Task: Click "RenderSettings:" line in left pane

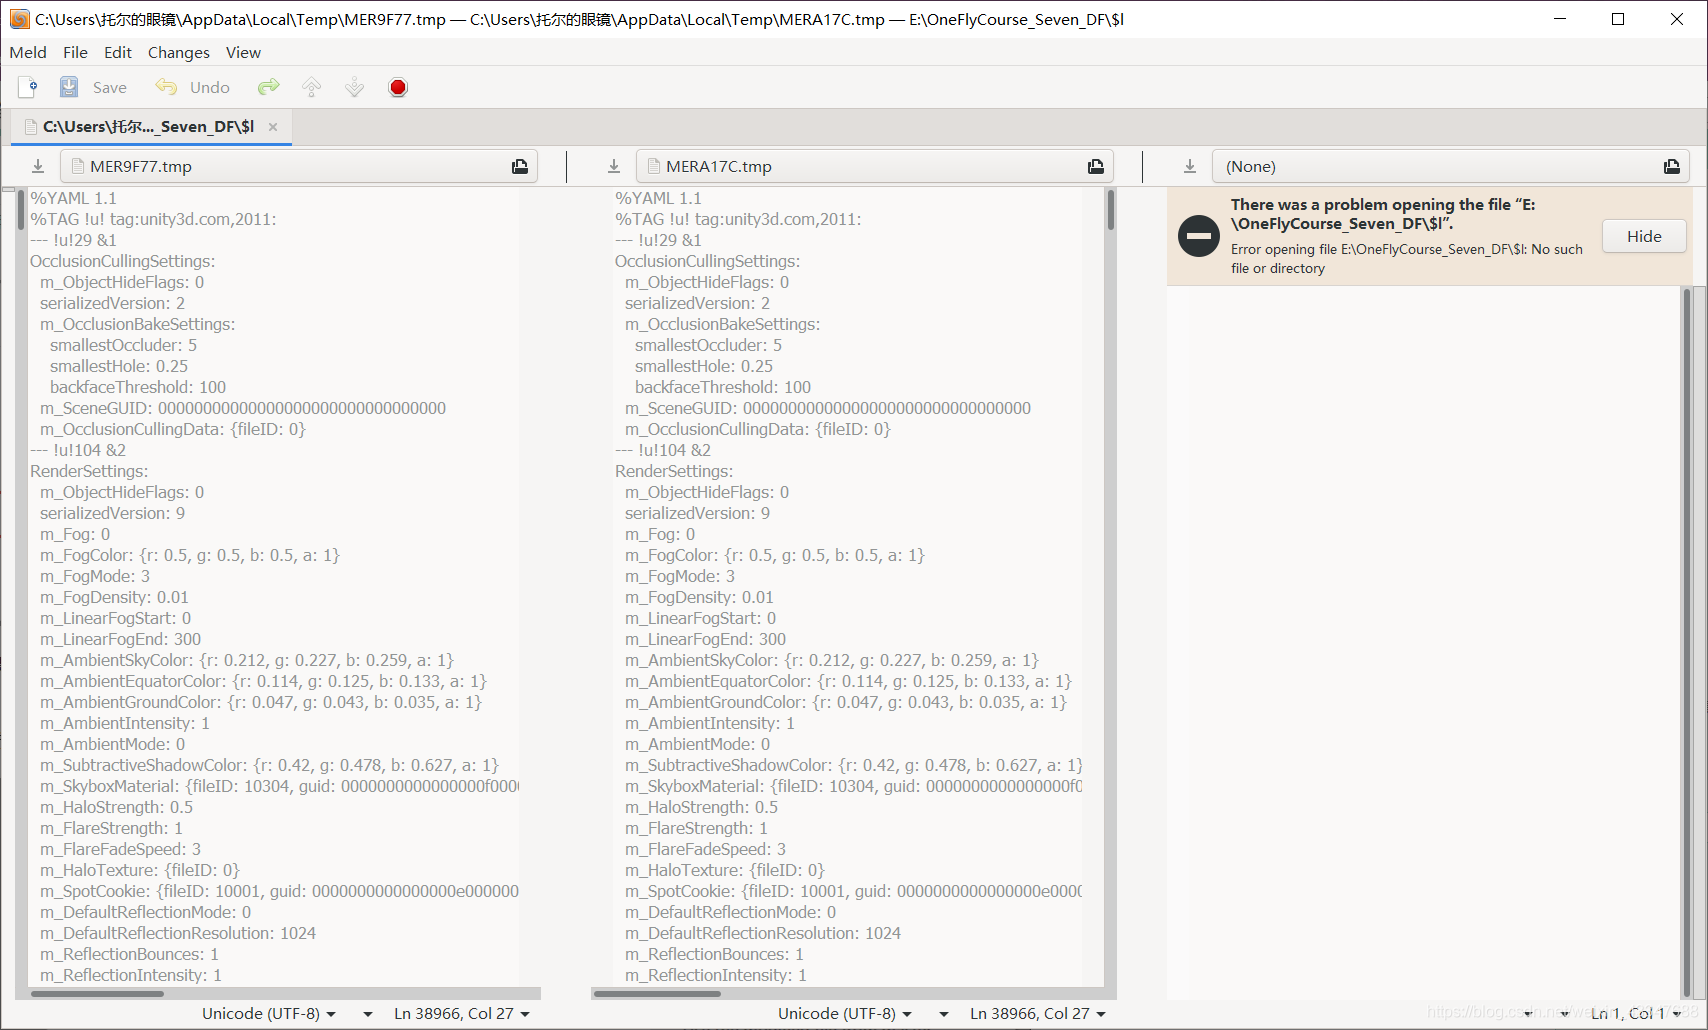Action: 89,471
